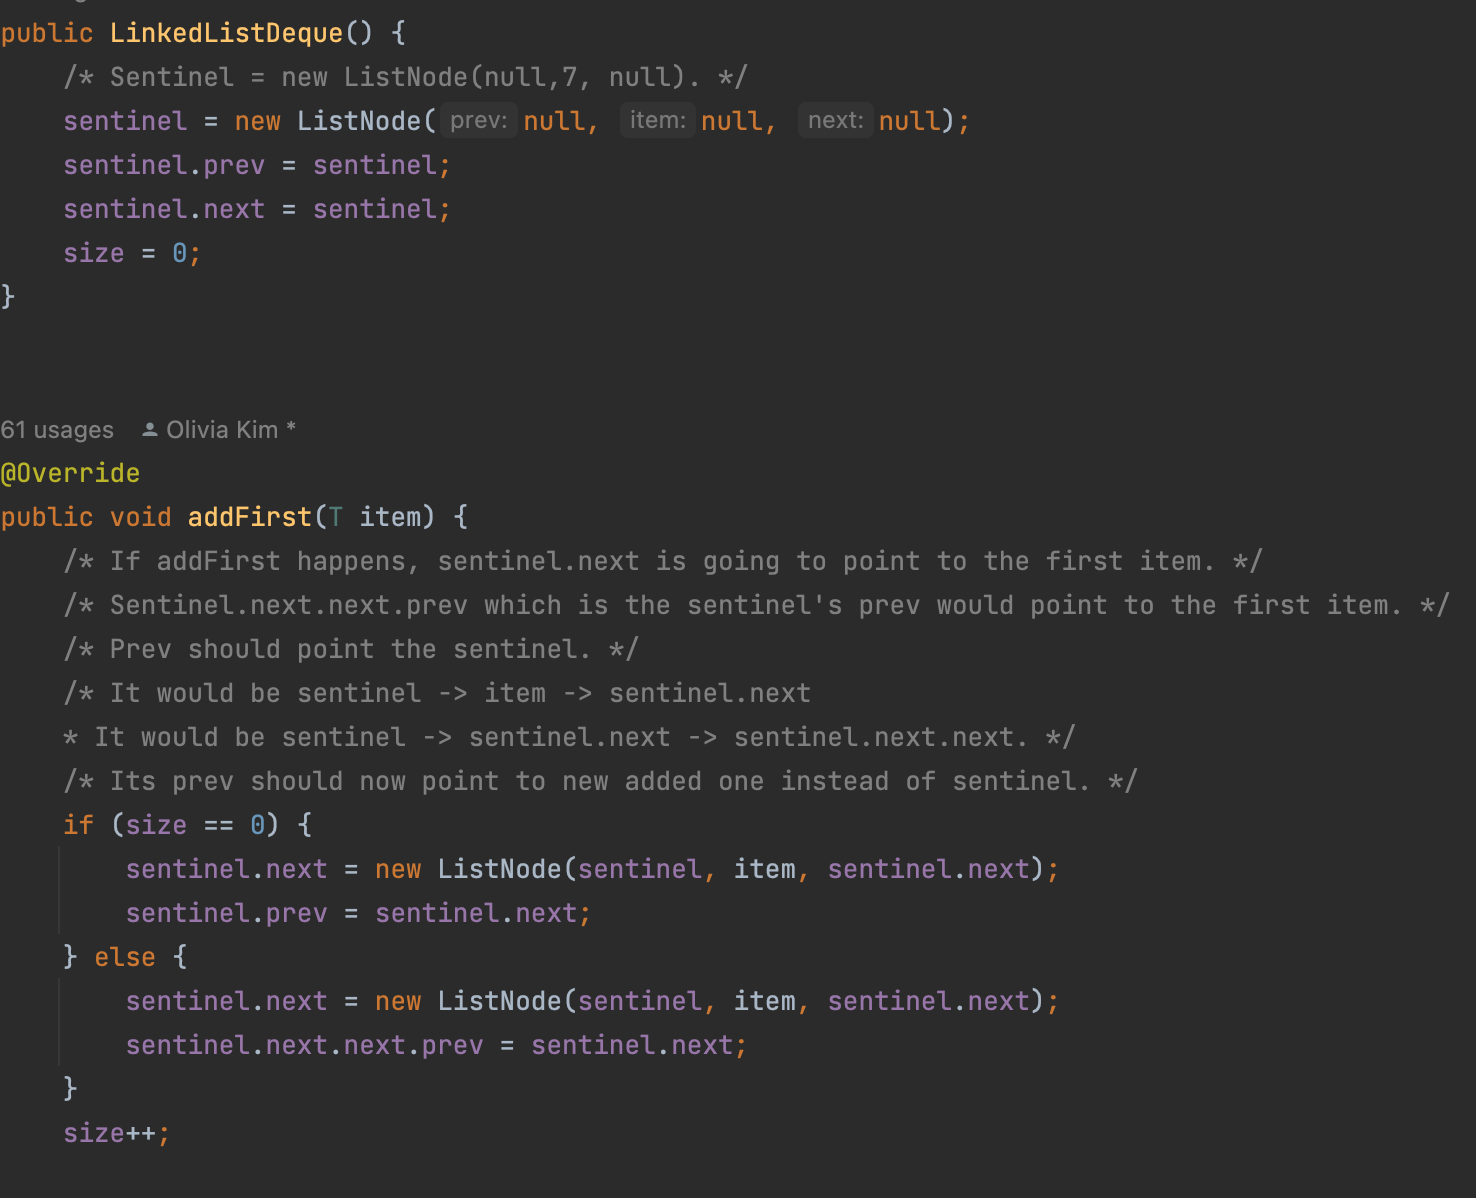Click the 'Its prev should now point' comment
The height and width of the screenshot is (1198, 1476).
click(x=600, y=781)
